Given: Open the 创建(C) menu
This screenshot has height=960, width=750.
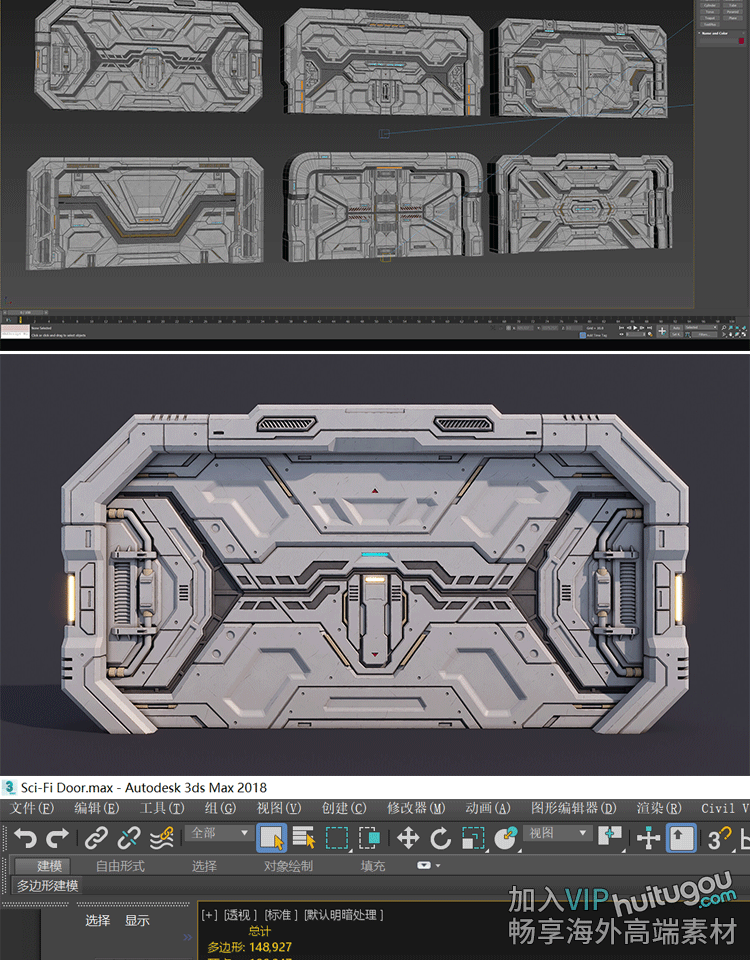Looking at the screenshot, I should point(344,808).
